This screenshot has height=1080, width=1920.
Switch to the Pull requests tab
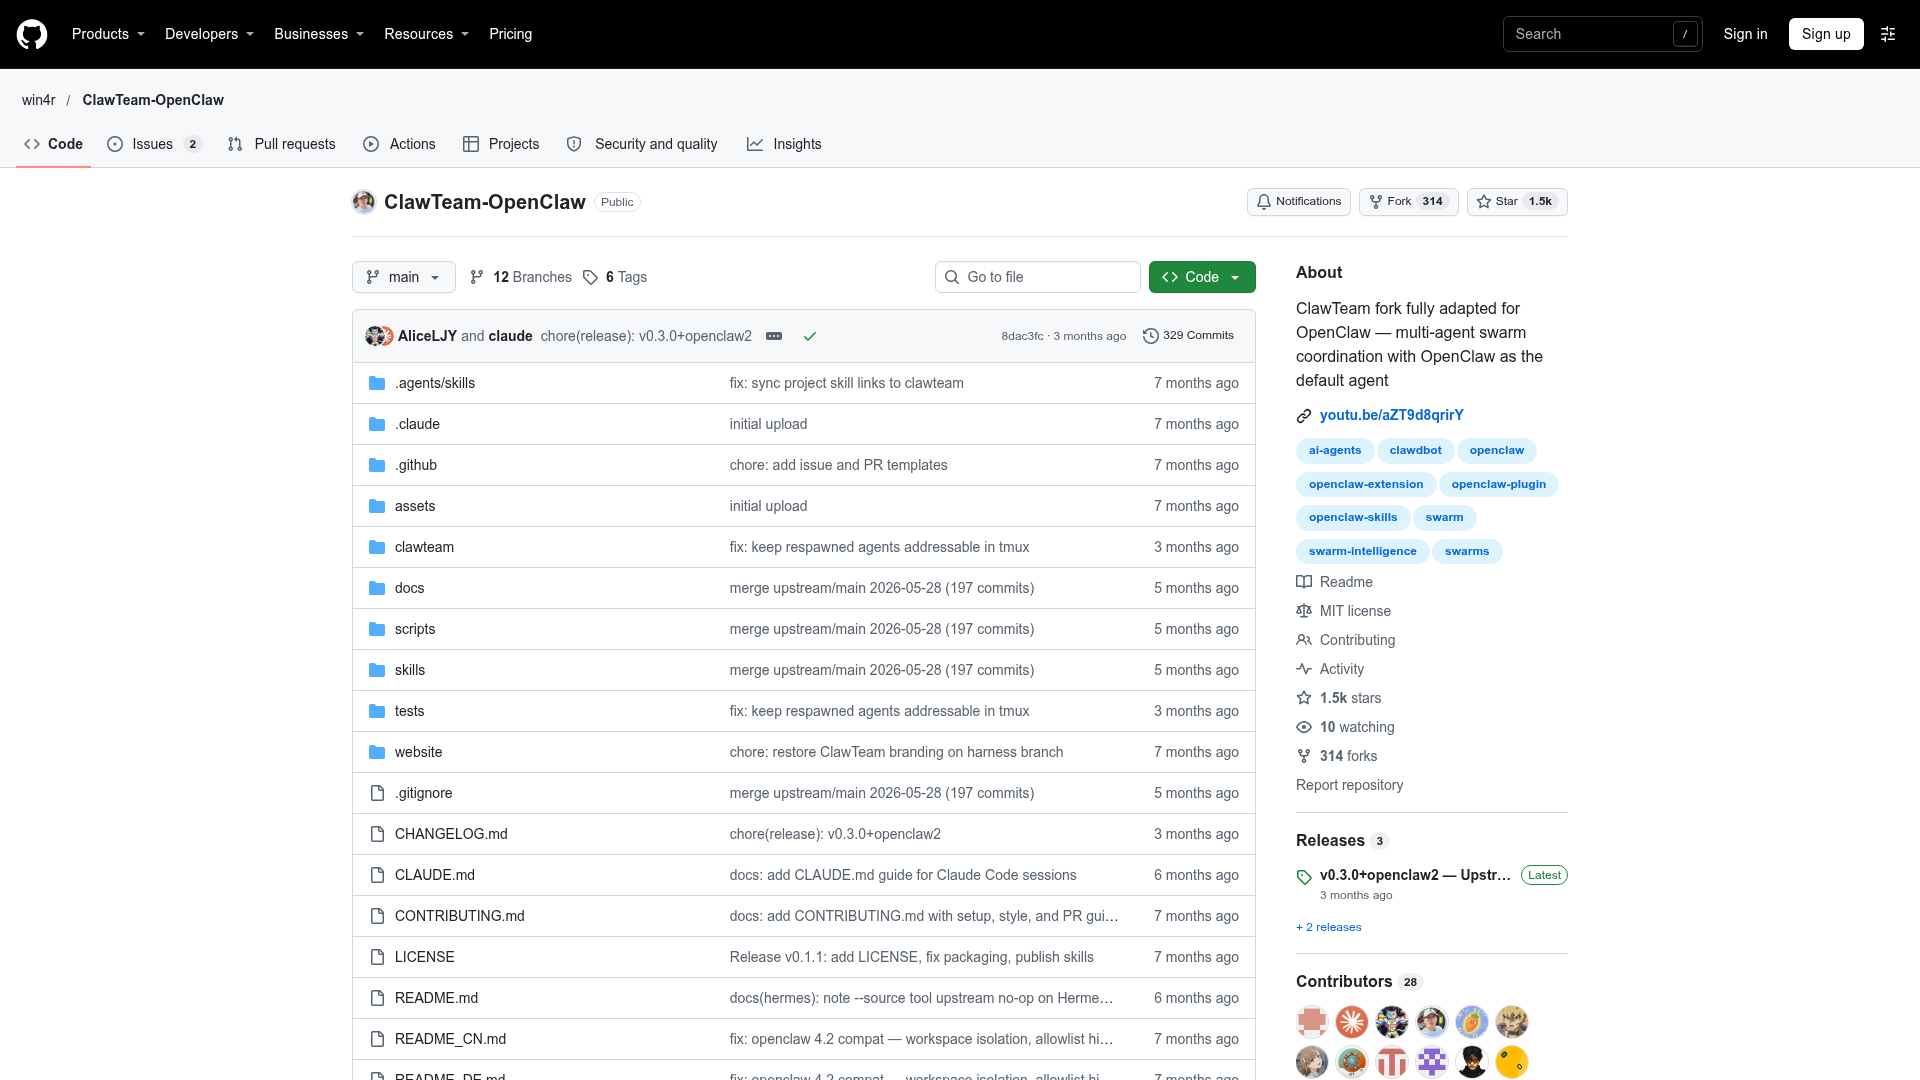[x=282, y=144]
